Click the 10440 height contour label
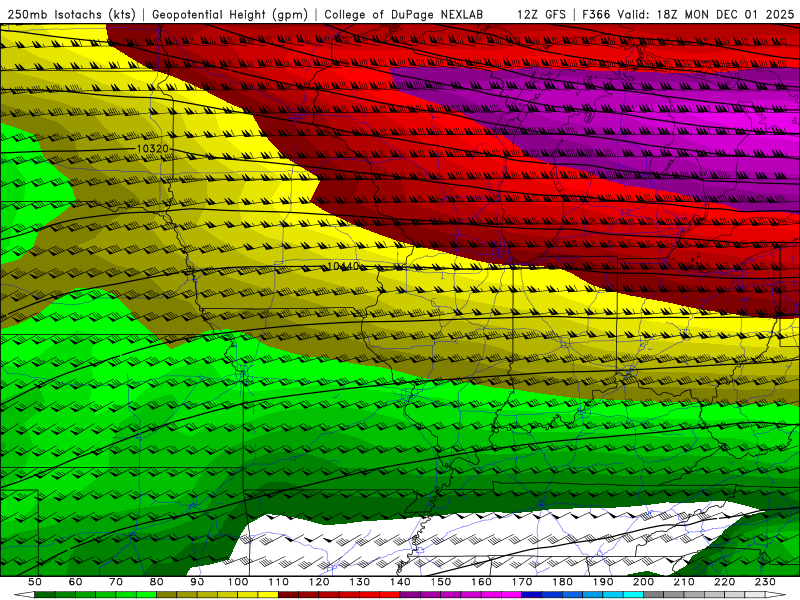The image size is (800, 600). 343,266
